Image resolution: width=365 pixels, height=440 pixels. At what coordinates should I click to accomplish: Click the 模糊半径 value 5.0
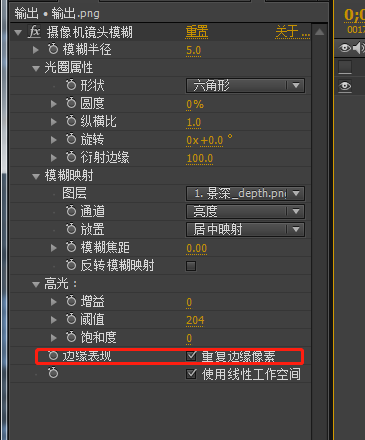pyautogui.click(x=193, y=51)
